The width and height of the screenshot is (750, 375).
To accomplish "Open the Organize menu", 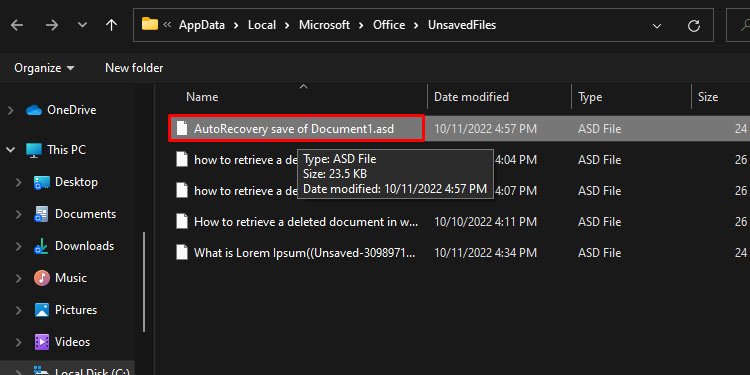I will pyautogui.click(x=44, y=68).
